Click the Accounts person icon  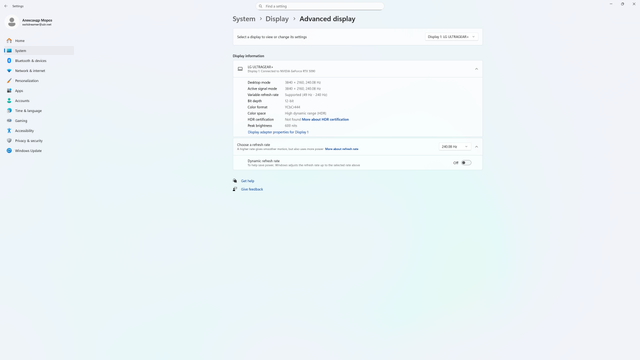9,100
